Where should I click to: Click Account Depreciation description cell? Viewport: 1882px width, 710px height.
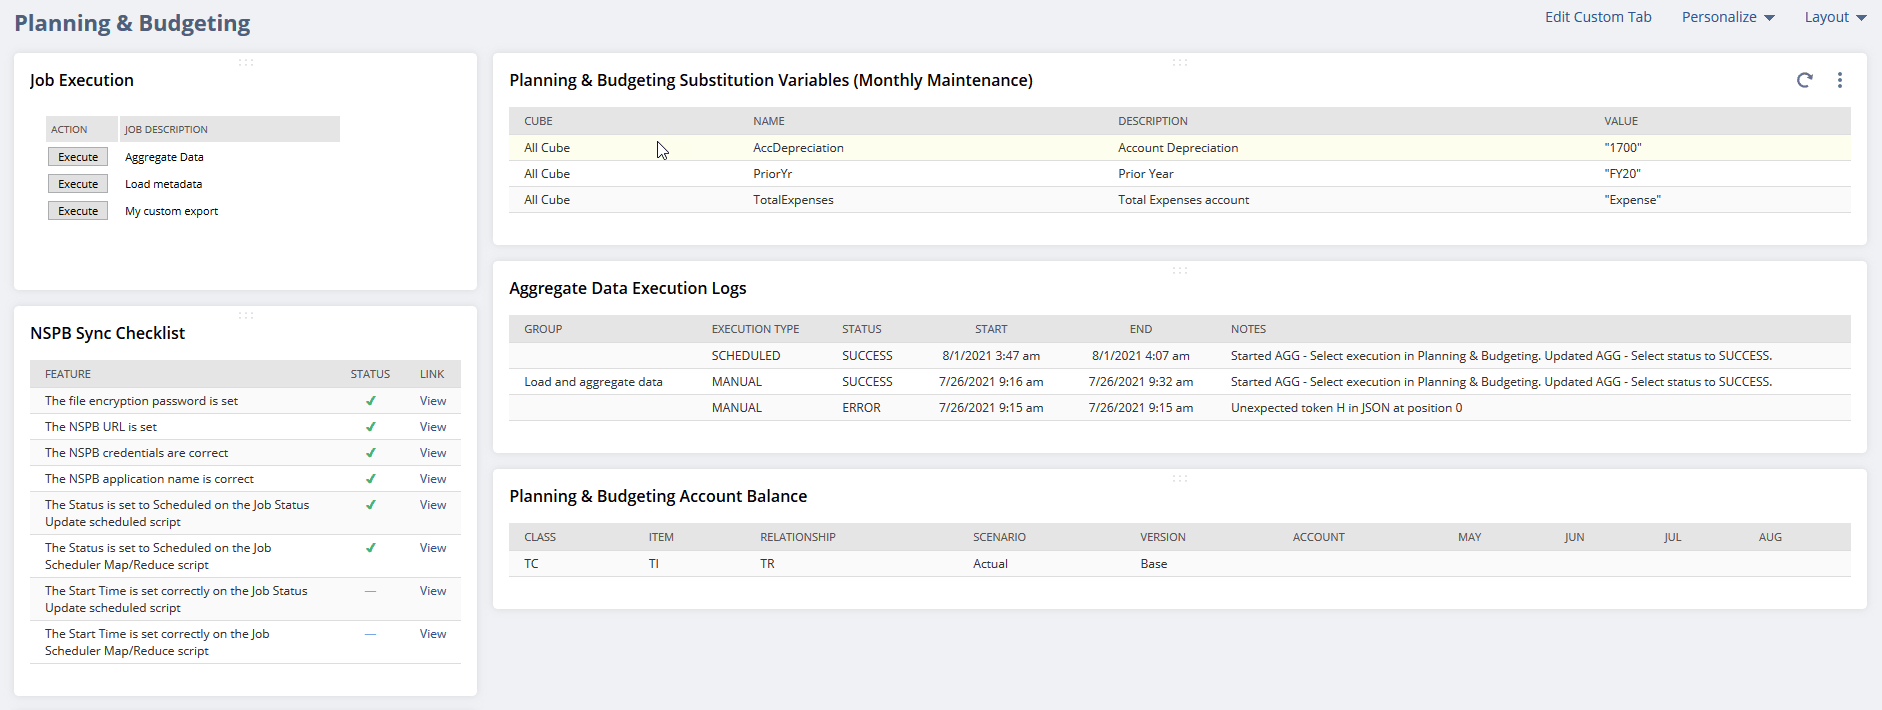1178,148
